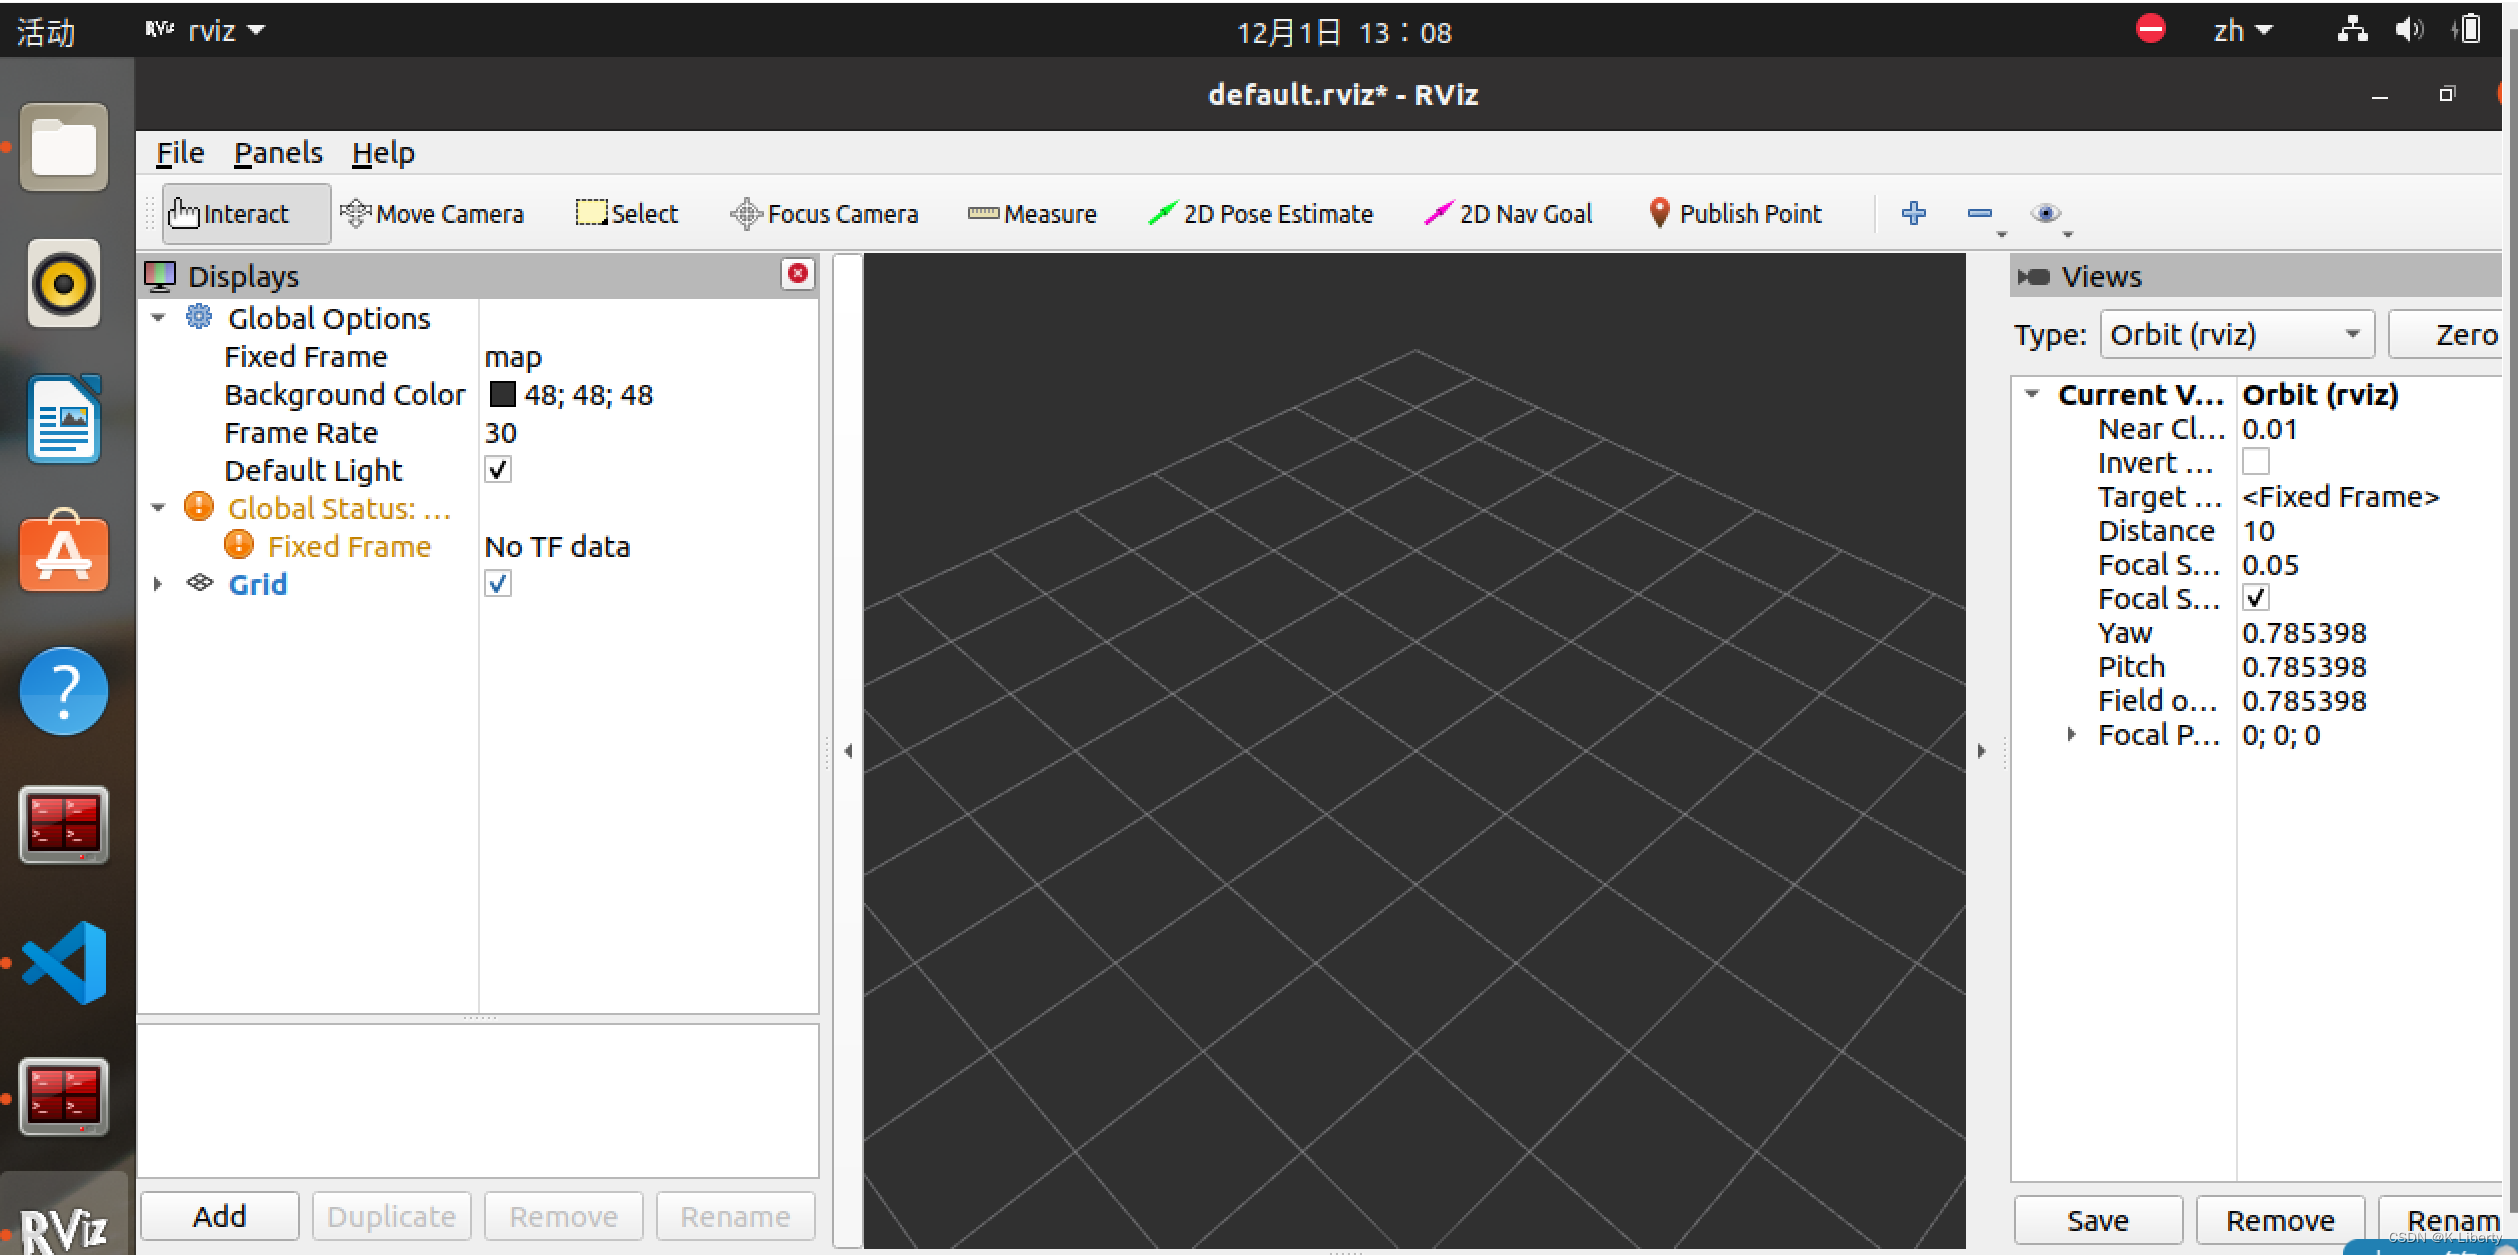2518x1255 pixels.
Task: Collapse the Global Options tree
Action: coord(158,318)
